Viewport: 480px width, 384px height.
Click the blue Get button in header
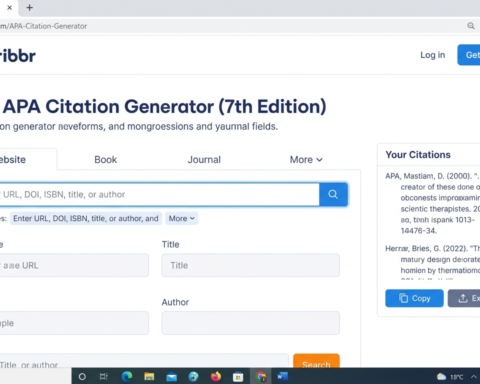tap(469, 55)
